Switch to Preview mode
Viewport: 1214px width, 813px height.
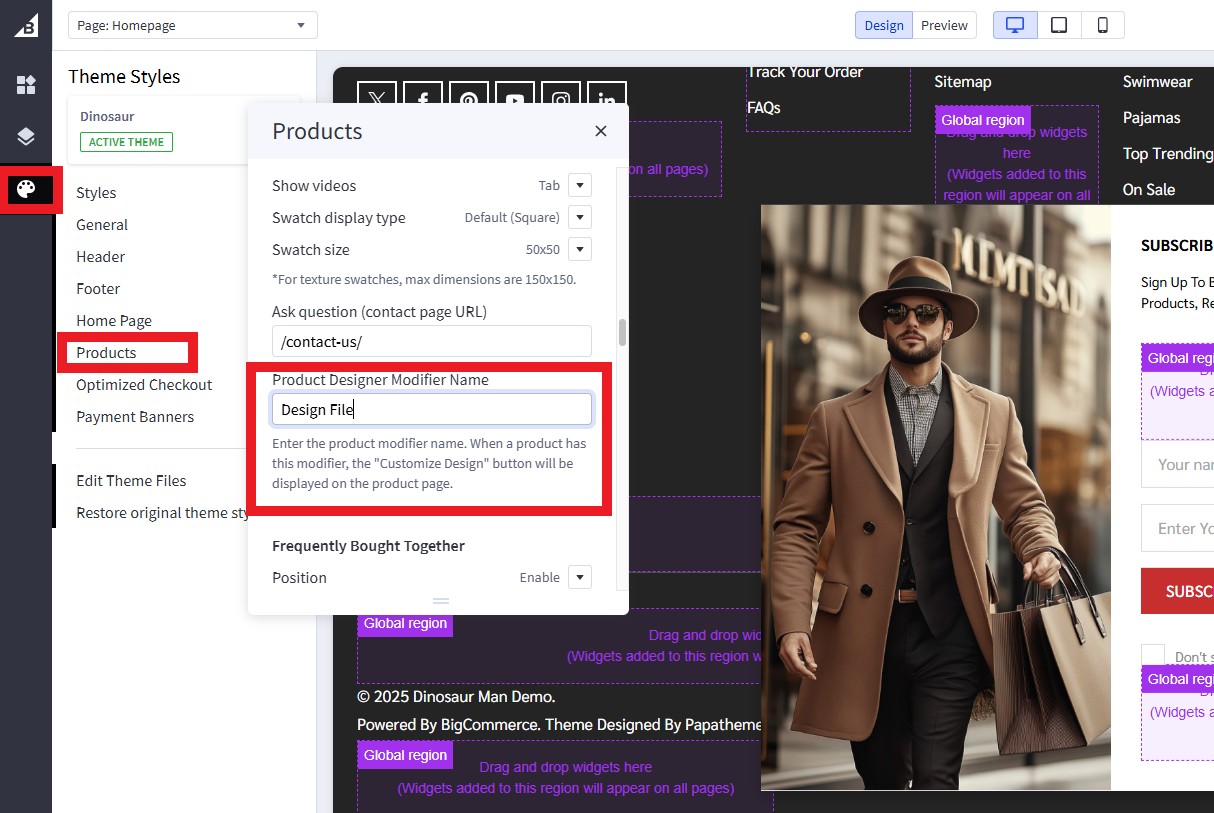944,25
